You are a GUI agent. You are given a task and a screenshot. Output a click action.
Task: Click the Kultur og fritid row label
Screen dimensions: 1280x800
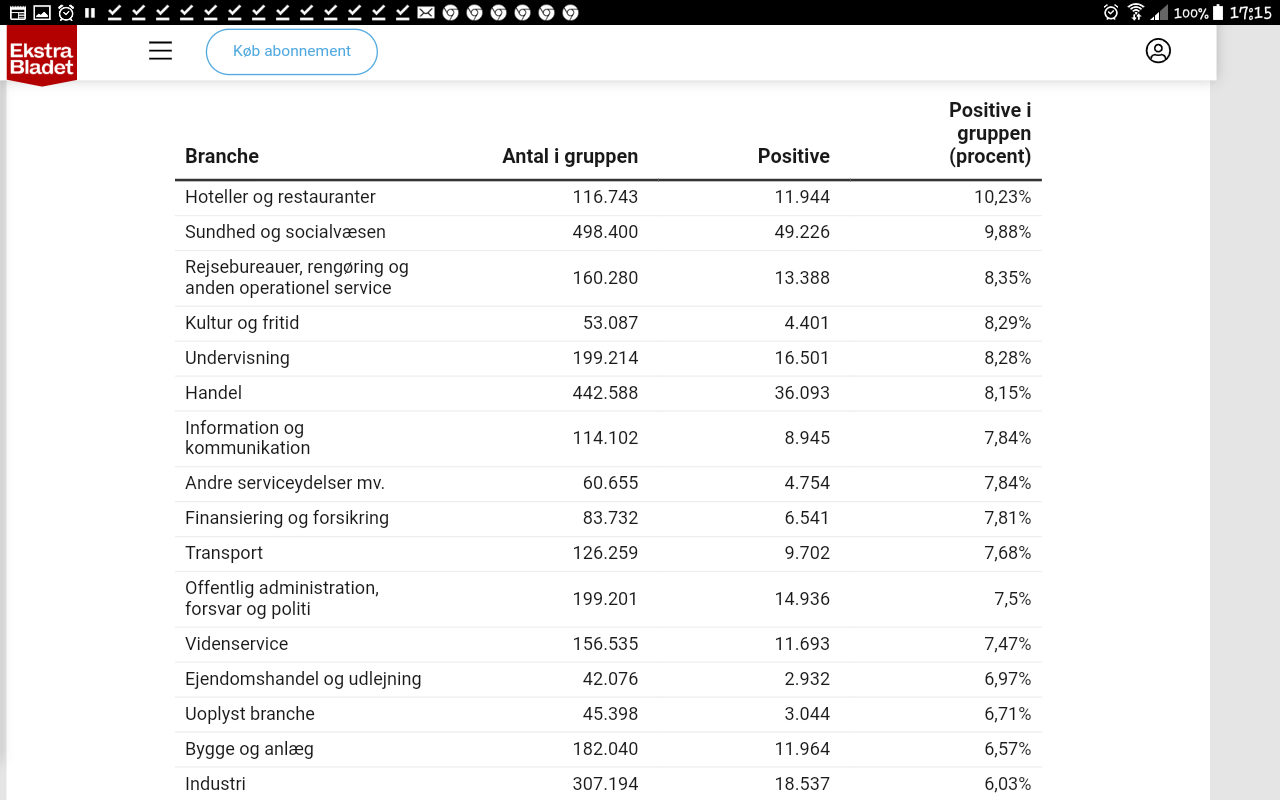point(242,323)
